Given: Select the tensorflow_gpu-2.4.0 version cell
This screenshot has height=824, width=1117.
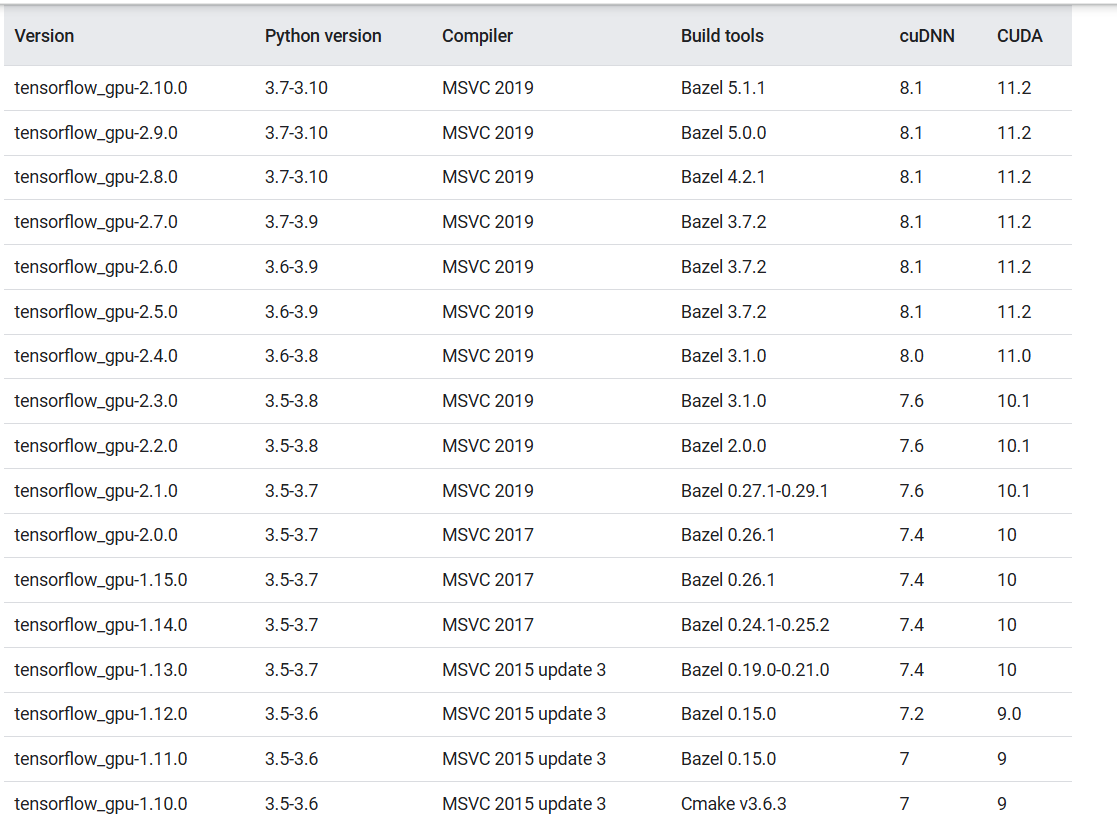Looking at the screenshot, I should click(96, 356).
